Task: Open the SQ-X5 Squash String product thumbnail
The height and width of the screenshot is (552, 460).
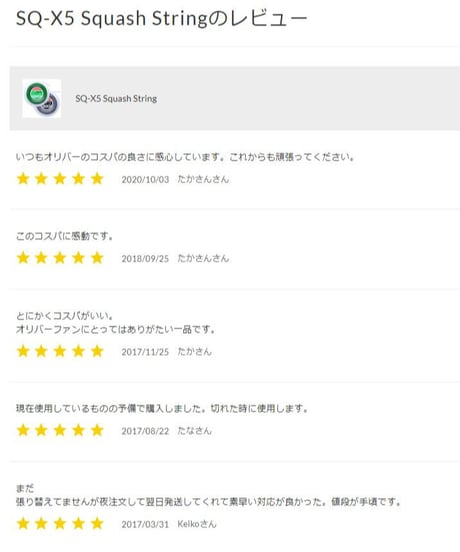Action: pyautogui.click(x=42, y=98)
